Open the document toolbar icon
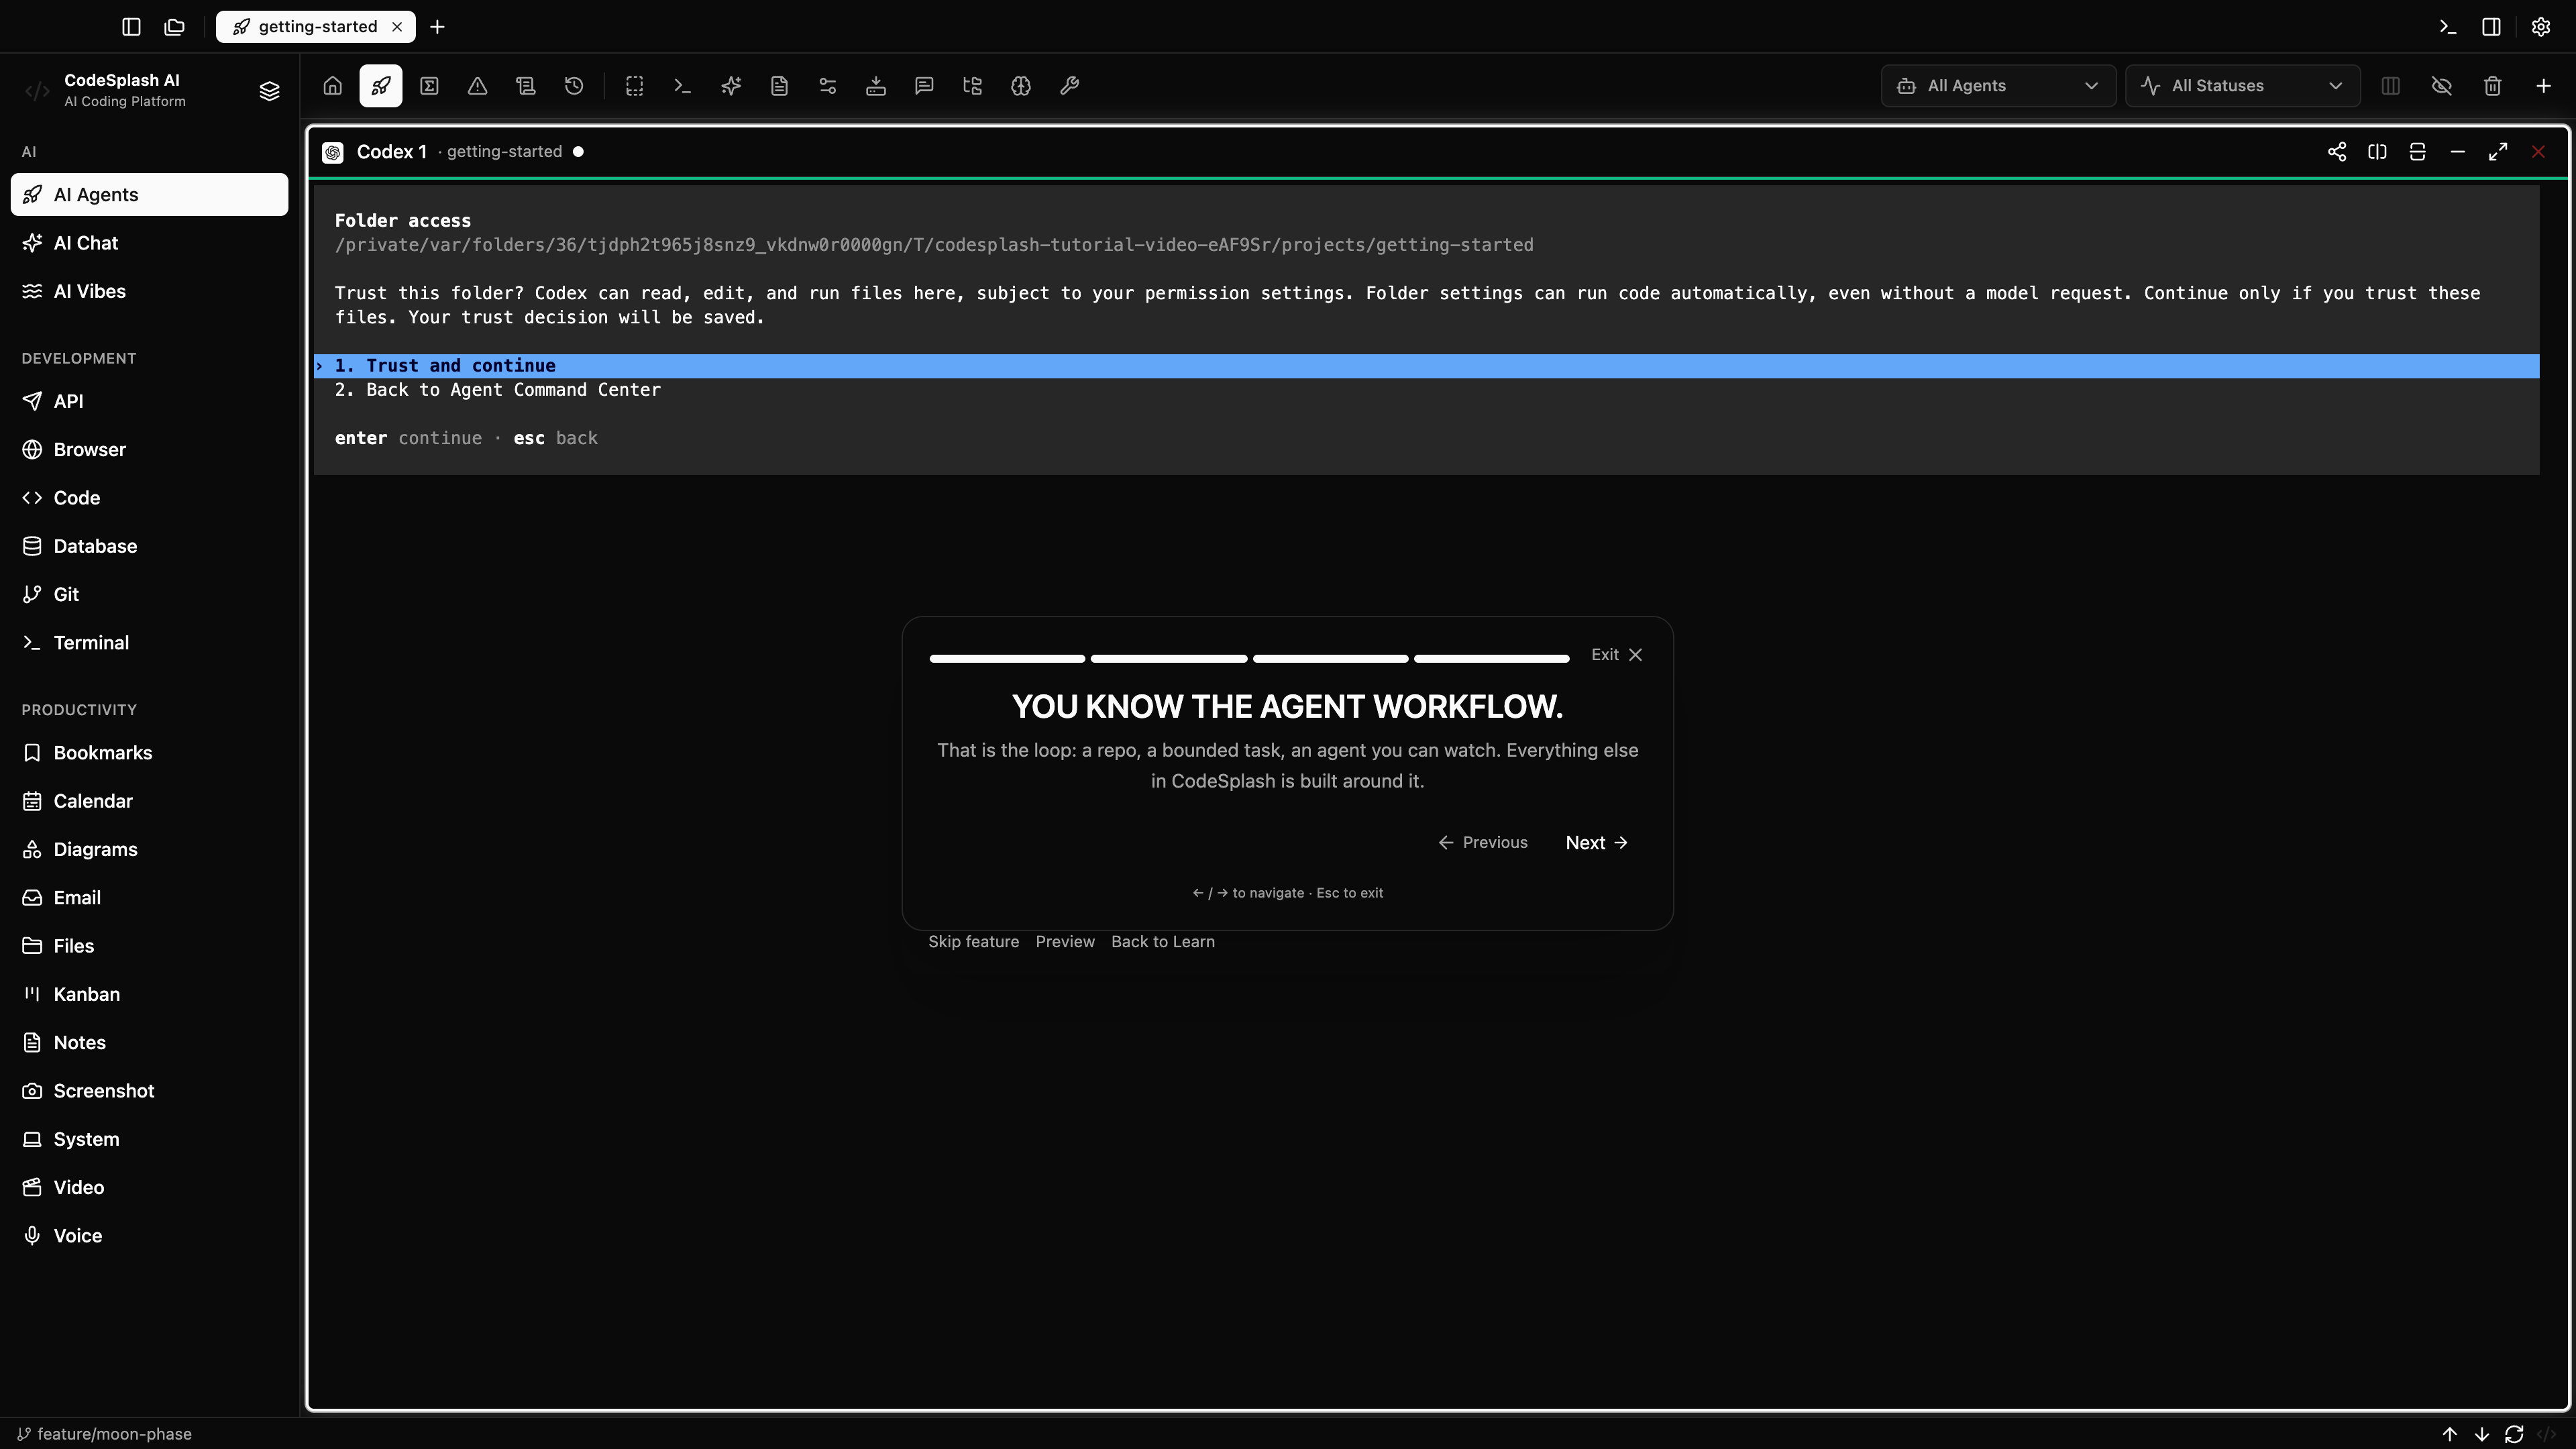2576x1449 pixels. 779,86
